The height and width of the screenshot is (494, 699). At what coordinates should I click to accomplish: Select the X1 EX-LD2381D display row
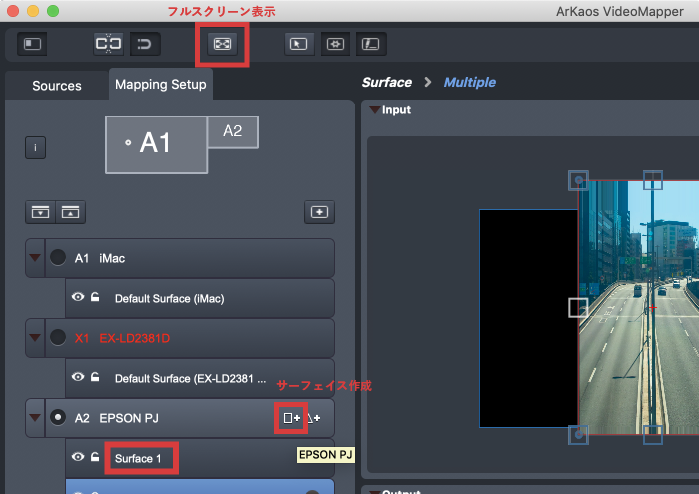pos(180,338)
